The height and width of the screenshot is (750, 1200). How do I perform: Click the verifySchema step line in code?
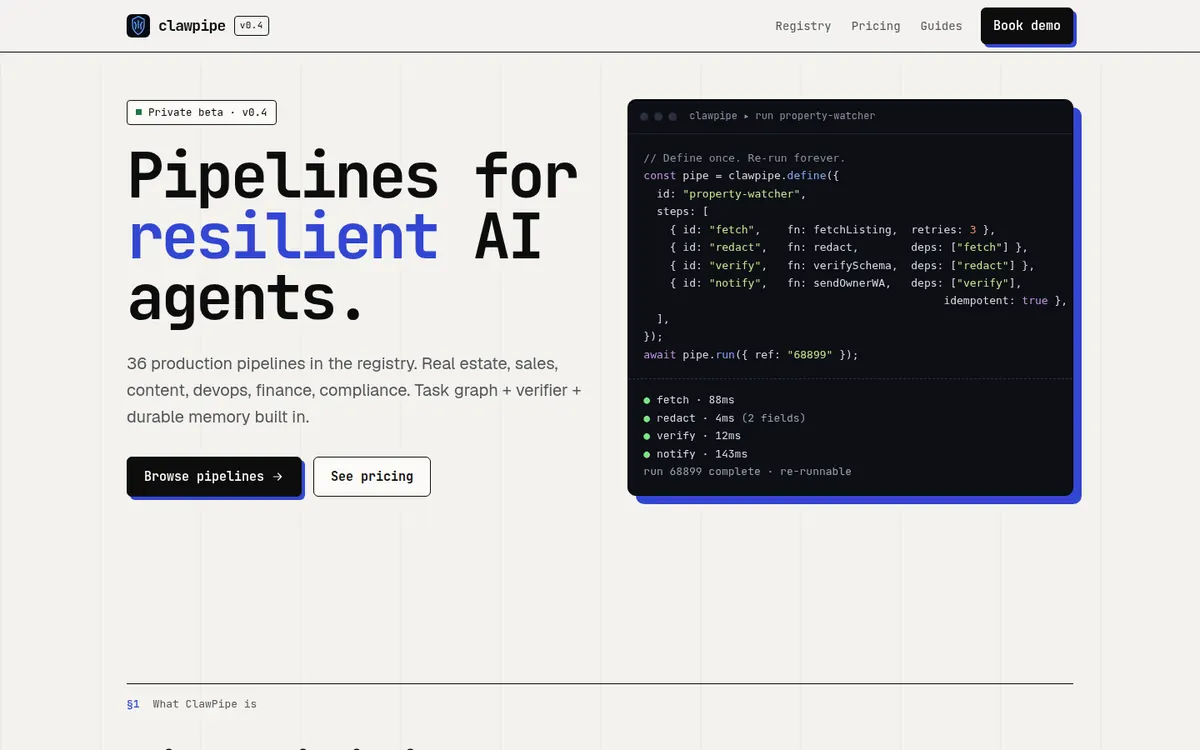click(x=852, y=265)
